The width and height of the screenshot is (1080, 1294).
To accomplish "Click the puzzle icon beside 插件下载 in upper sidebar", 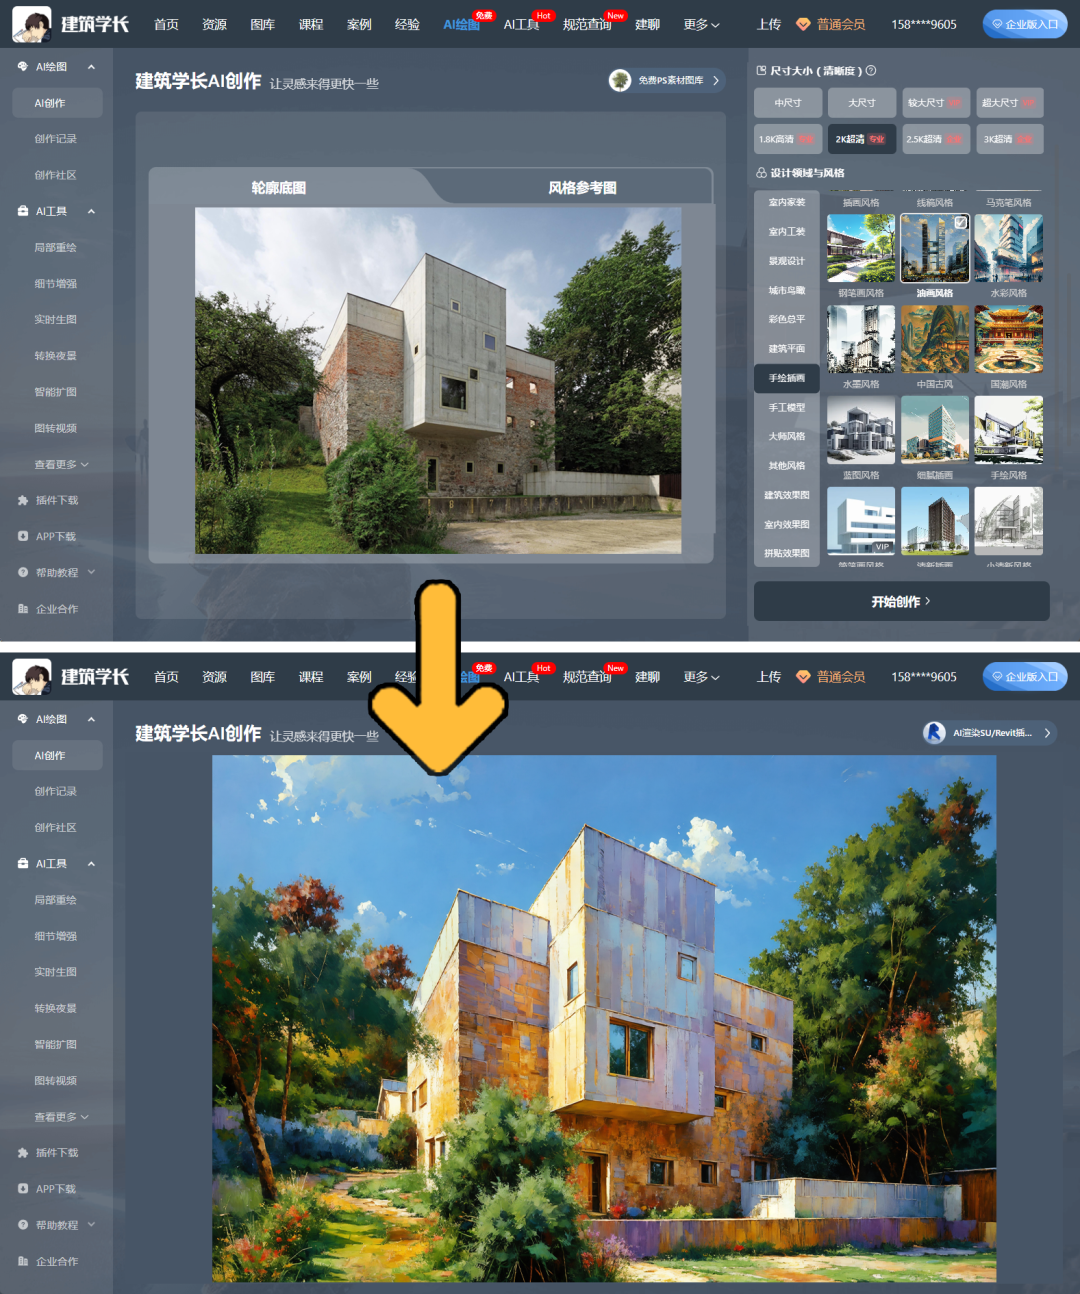I will 23,500.
